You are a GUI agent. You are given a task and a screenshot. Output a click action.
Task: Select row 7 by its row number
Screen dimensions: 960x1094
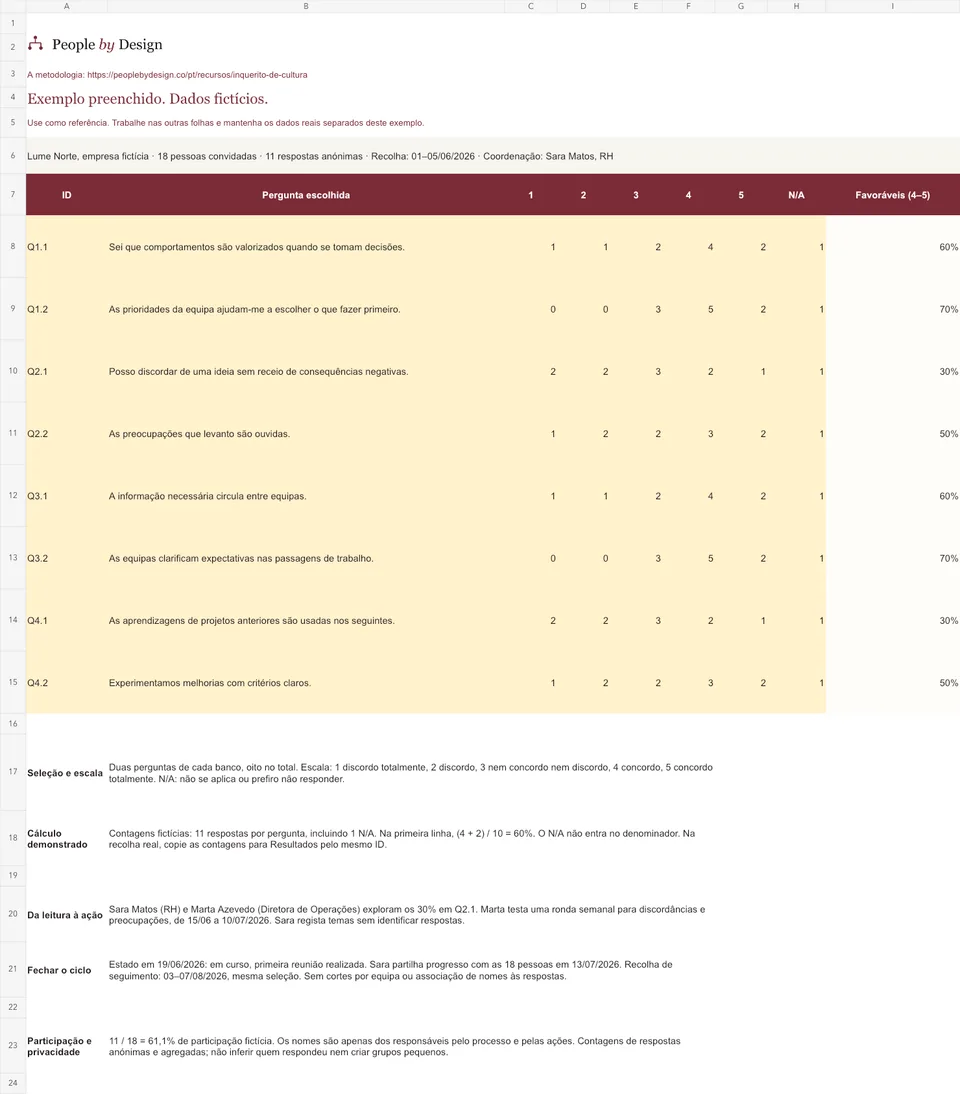click(13, 194)
